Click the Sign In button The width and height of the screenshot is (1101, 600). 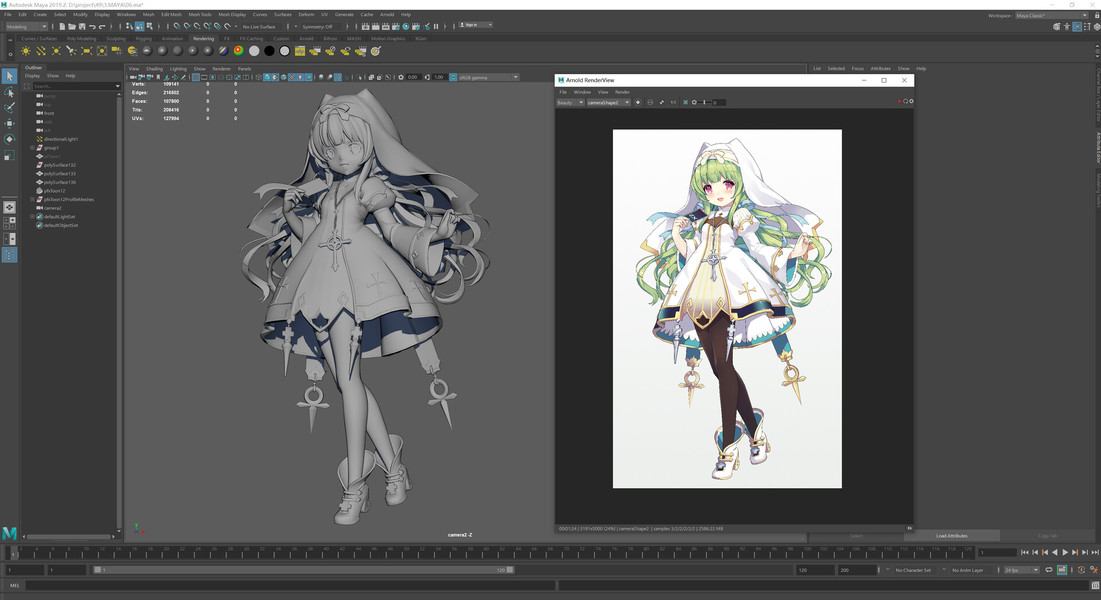(476, 25)
